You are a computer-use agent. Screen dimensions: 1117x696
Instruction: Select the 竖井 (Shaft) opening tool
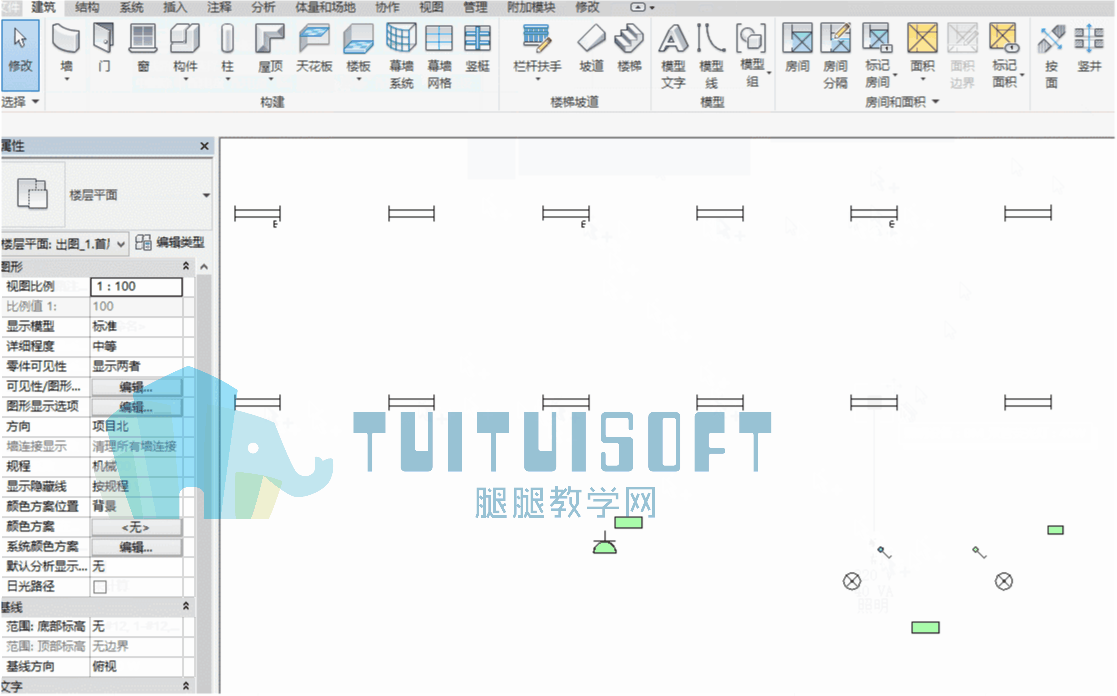pyautogui.click(x=1089, y=48)
